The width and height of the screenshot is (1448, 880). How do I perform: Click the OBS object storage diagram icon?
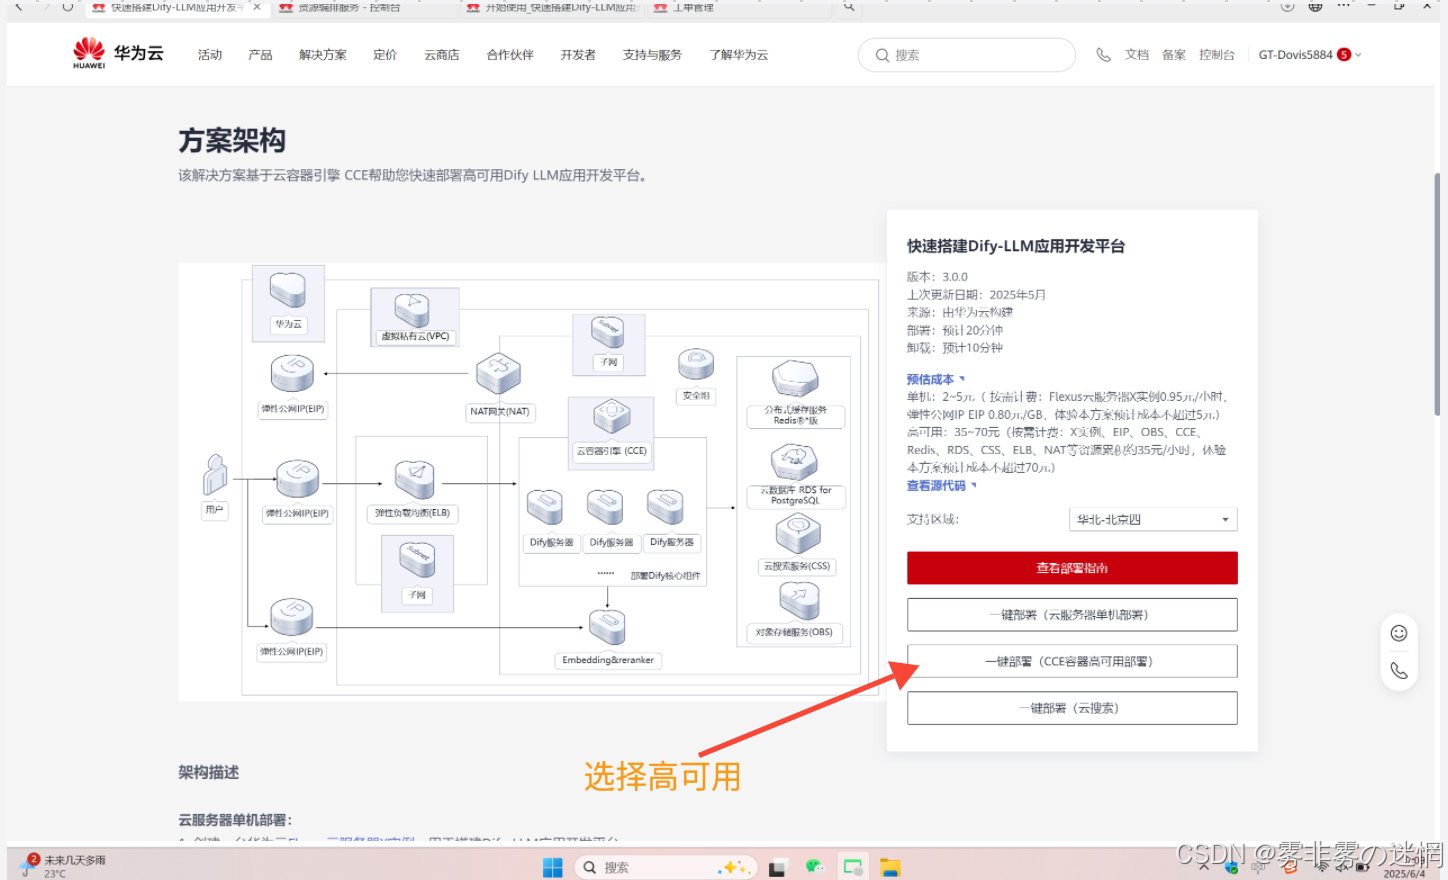799,600
